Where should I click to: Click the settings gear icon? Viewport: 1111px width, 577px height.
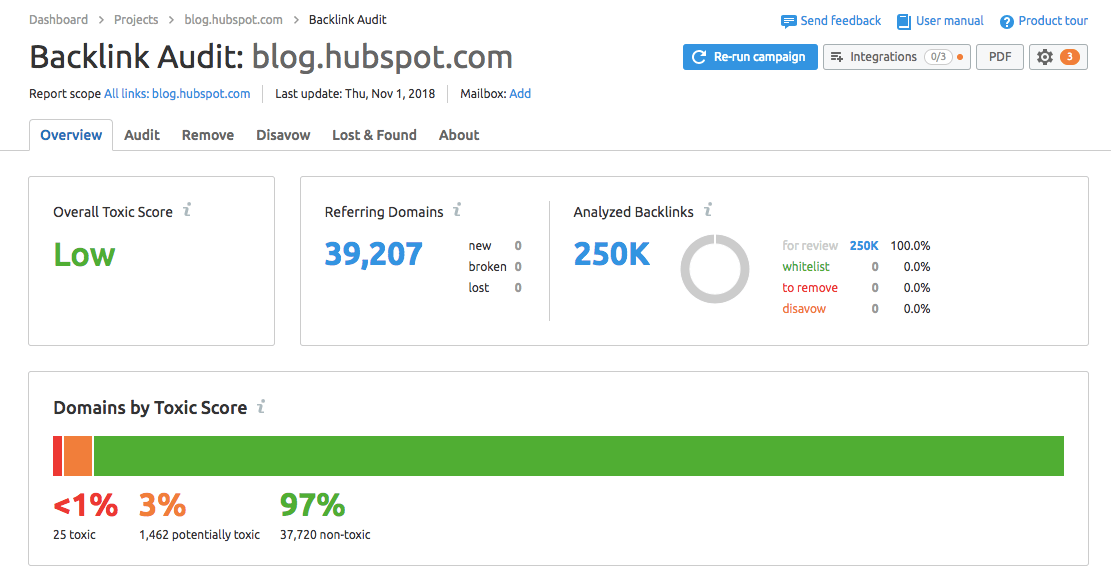coord(1045,57)
